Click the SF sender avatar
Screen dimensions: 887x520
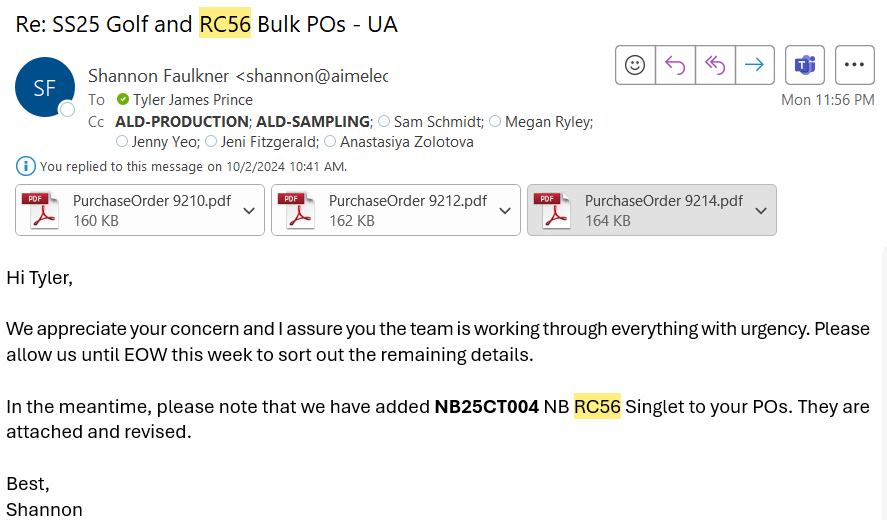point(45,87)
